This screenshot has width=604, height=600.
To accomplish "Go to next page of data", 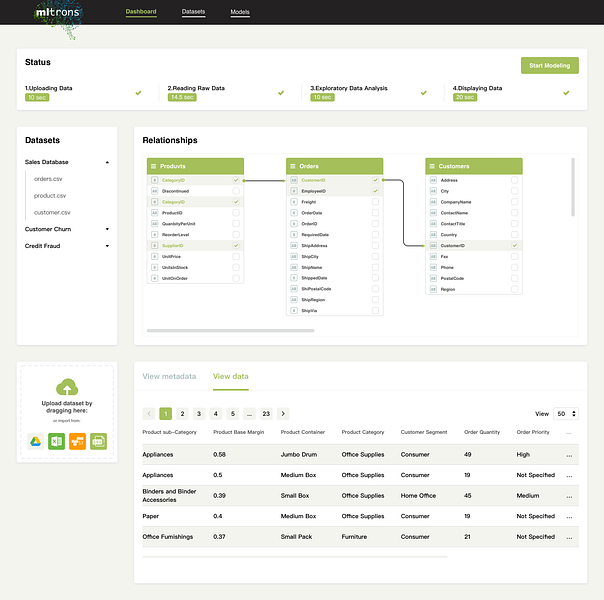I will click(283, 414).
